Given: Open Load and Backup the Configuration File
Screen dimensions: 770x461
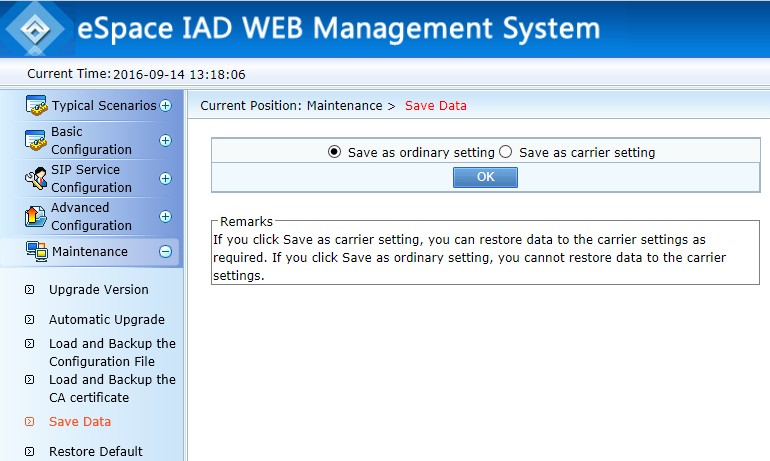Looking at the screenshot, I should tap(112, 352).
